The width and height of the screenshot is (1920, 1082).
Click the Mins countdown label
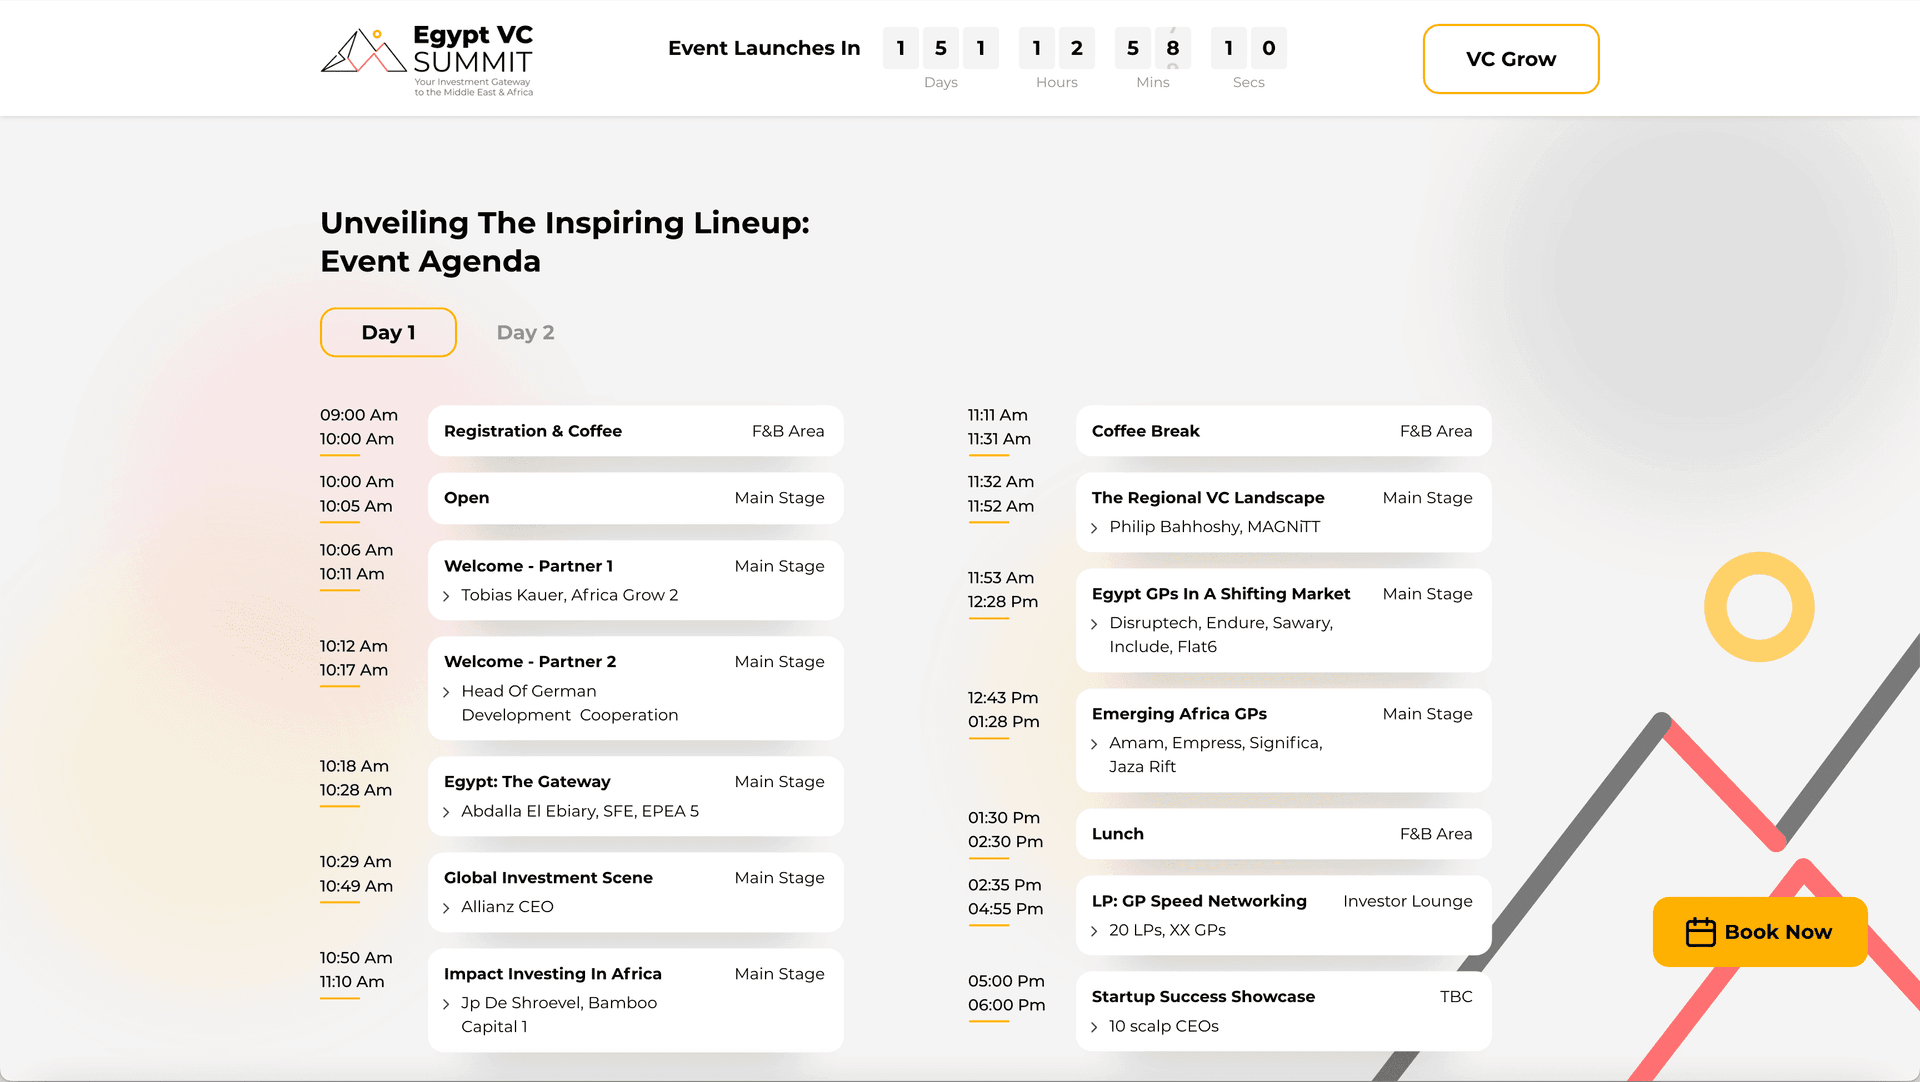coord(1153,82)
